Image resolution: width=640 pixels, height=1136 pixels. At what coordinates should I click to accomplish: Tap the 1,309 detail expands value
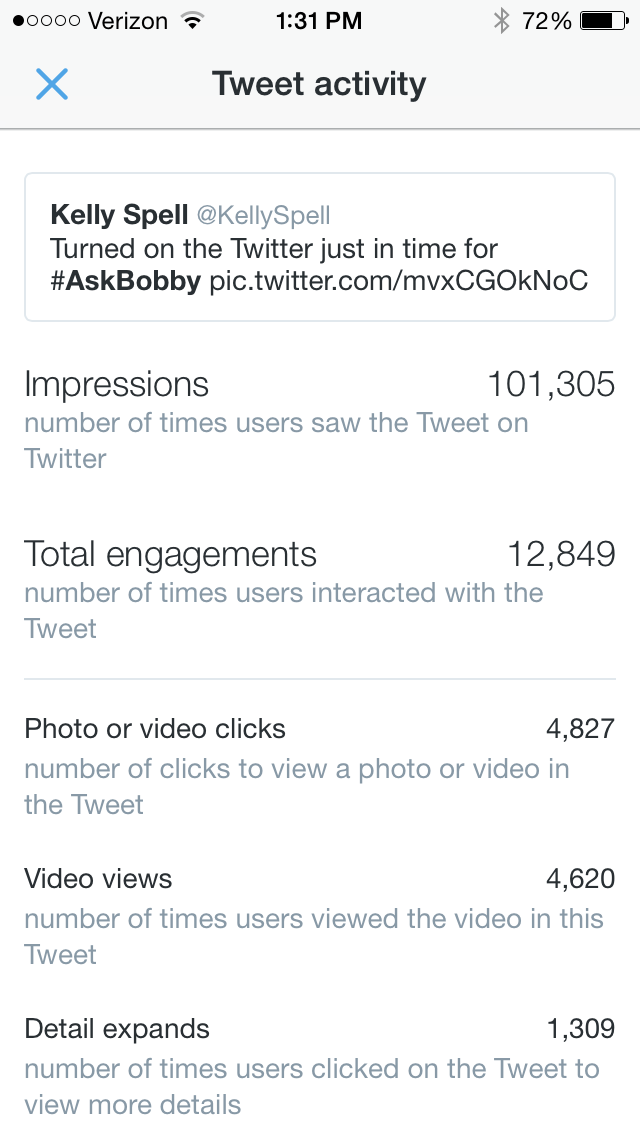580,1029
